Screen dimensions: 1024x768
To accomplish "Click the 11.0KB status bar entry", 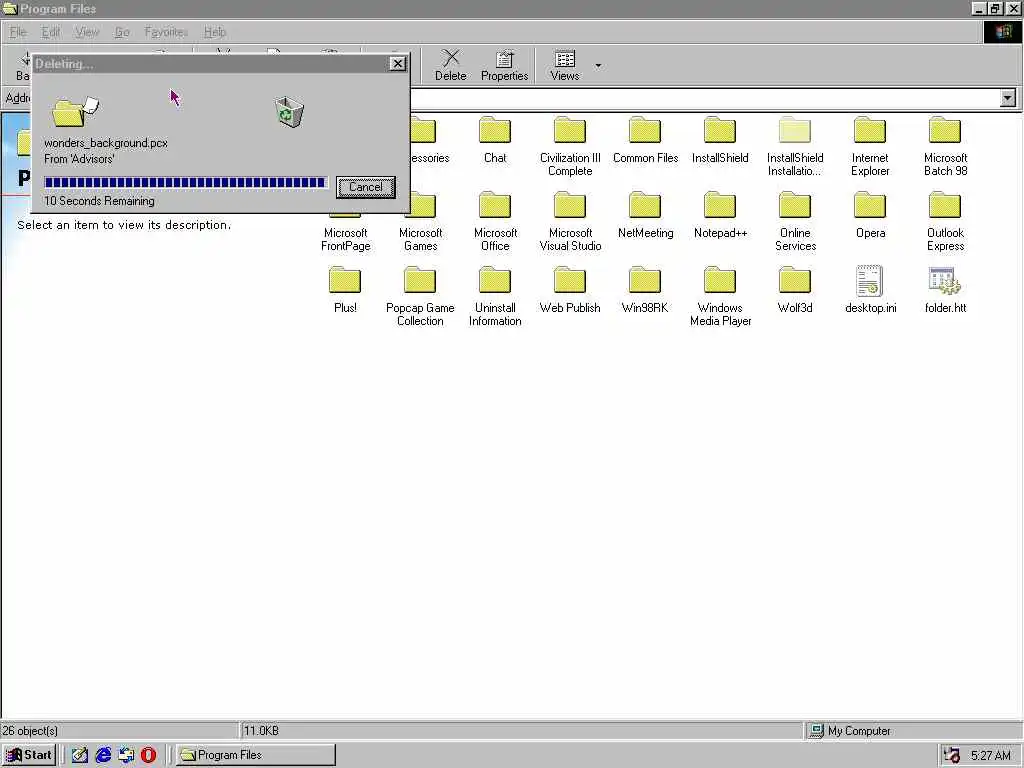I will coord(261,731).
